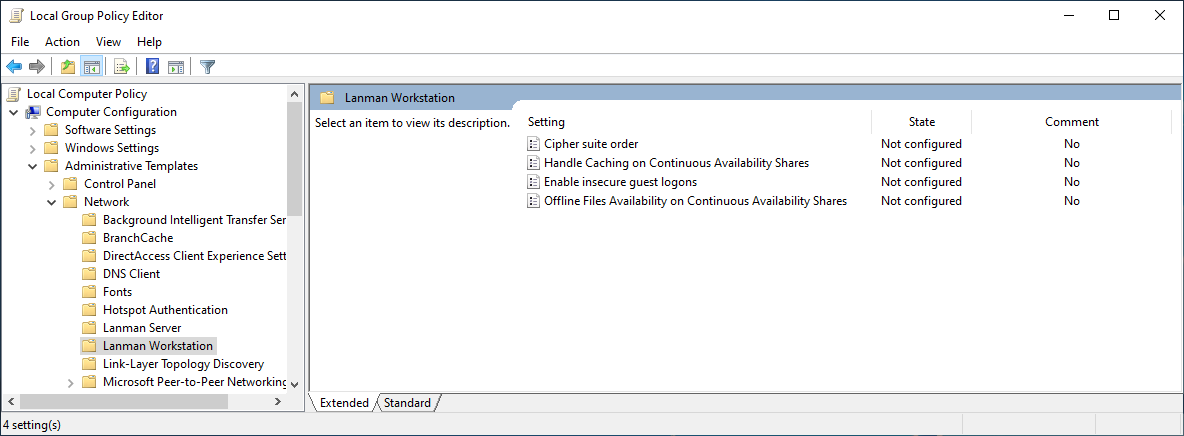The image size is (1184, 436).
Task: Toggle the Show/Hide Action Pane icon
Action: 176,67
